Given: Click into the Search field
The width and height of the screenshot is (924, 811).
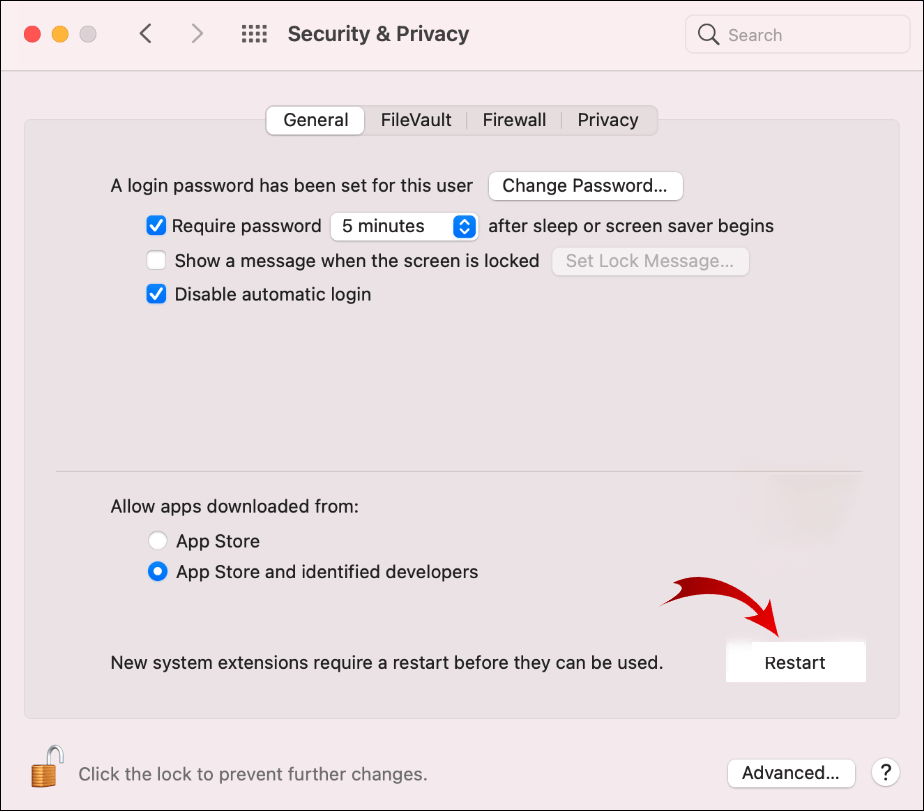Looking at the screenshot, I should coord(810,35).
